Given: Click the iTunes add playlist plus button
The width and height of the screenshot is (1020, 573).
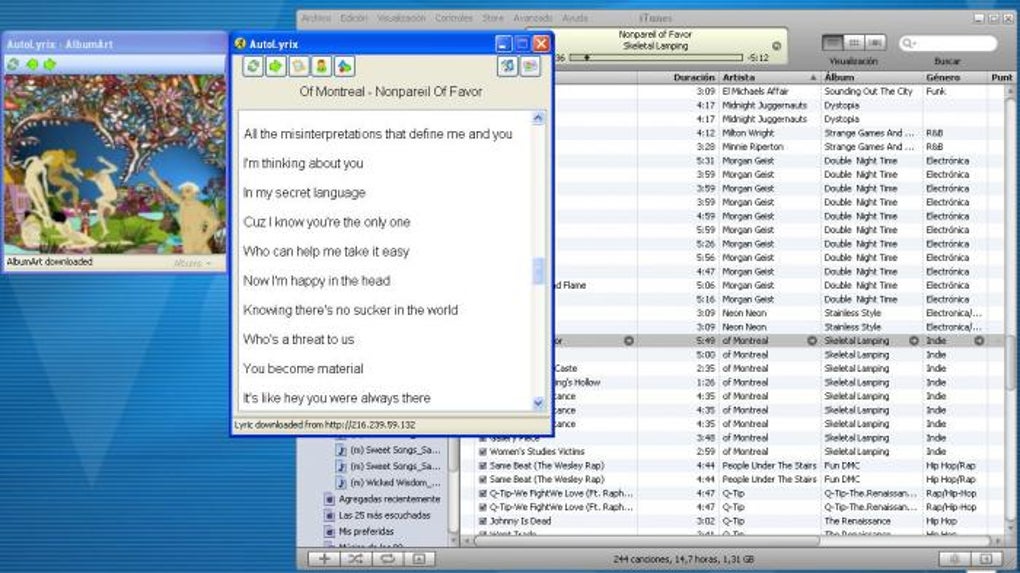Looking at the screenshot, I should 324,559.
